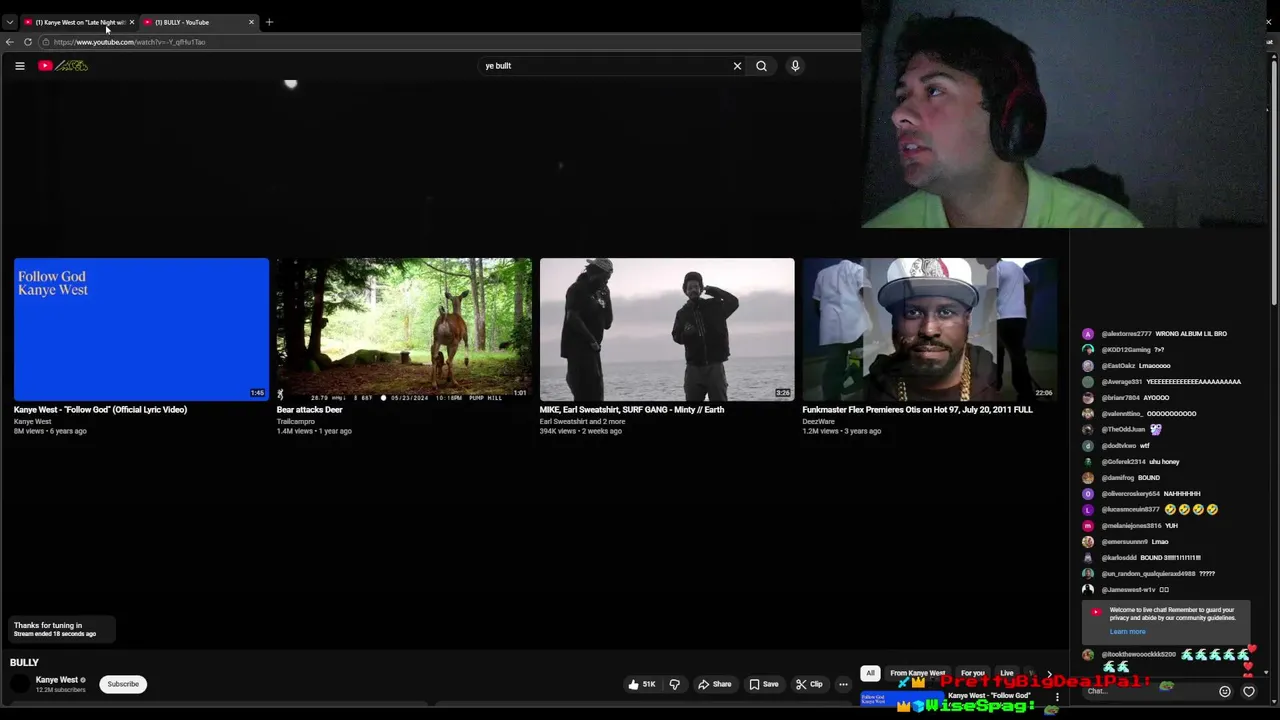Open the Bear attacks Deer title
This screenshot has height=720, width=1280.
tap(309, 410)
